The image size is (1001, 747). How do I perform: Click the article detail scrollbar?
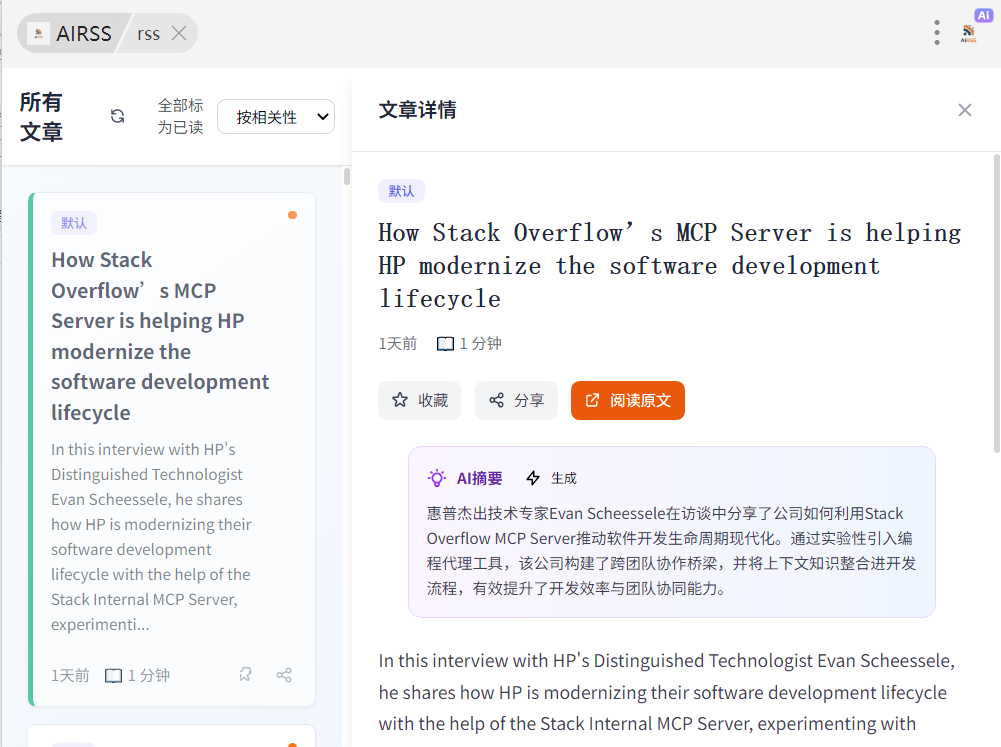pos(996,300)
